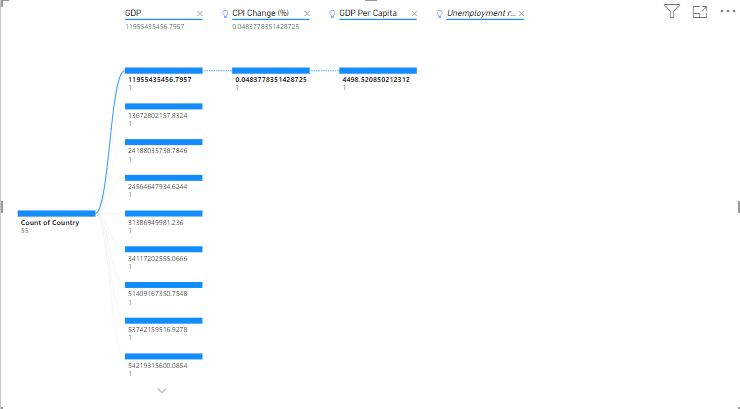Screen dimensions: 740x409
Task: Click the GDP Per Capita column header
Action: click(368, 13)
